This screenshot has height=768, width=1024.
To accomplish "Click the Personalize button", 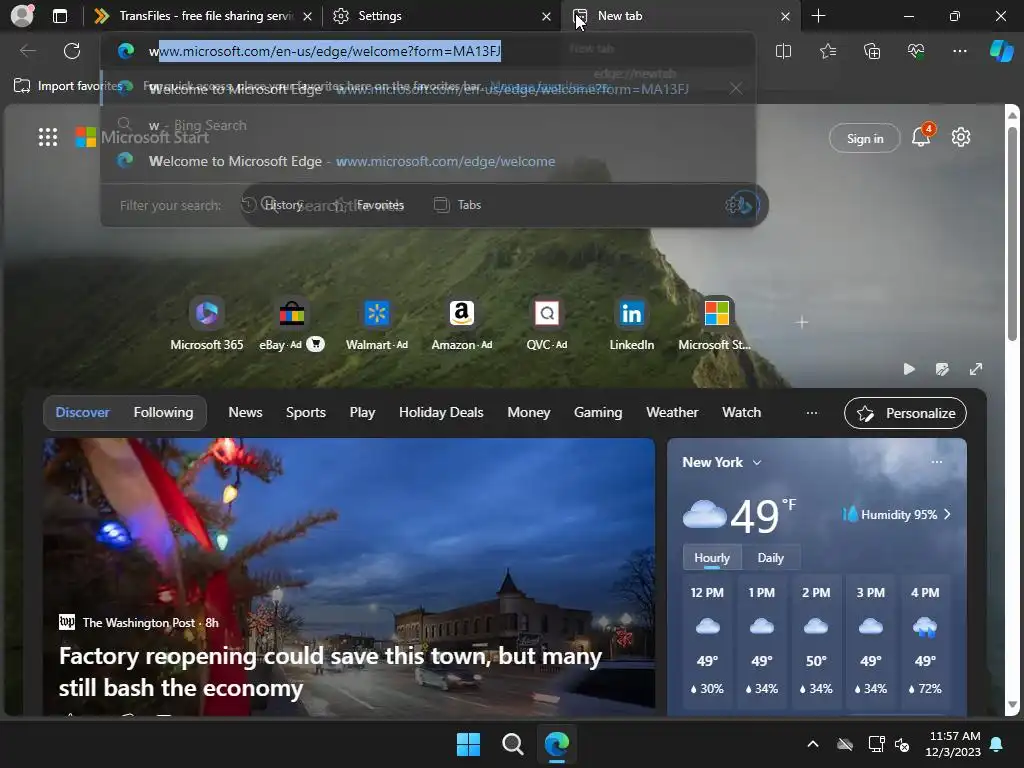I will [x=905, y=413].
